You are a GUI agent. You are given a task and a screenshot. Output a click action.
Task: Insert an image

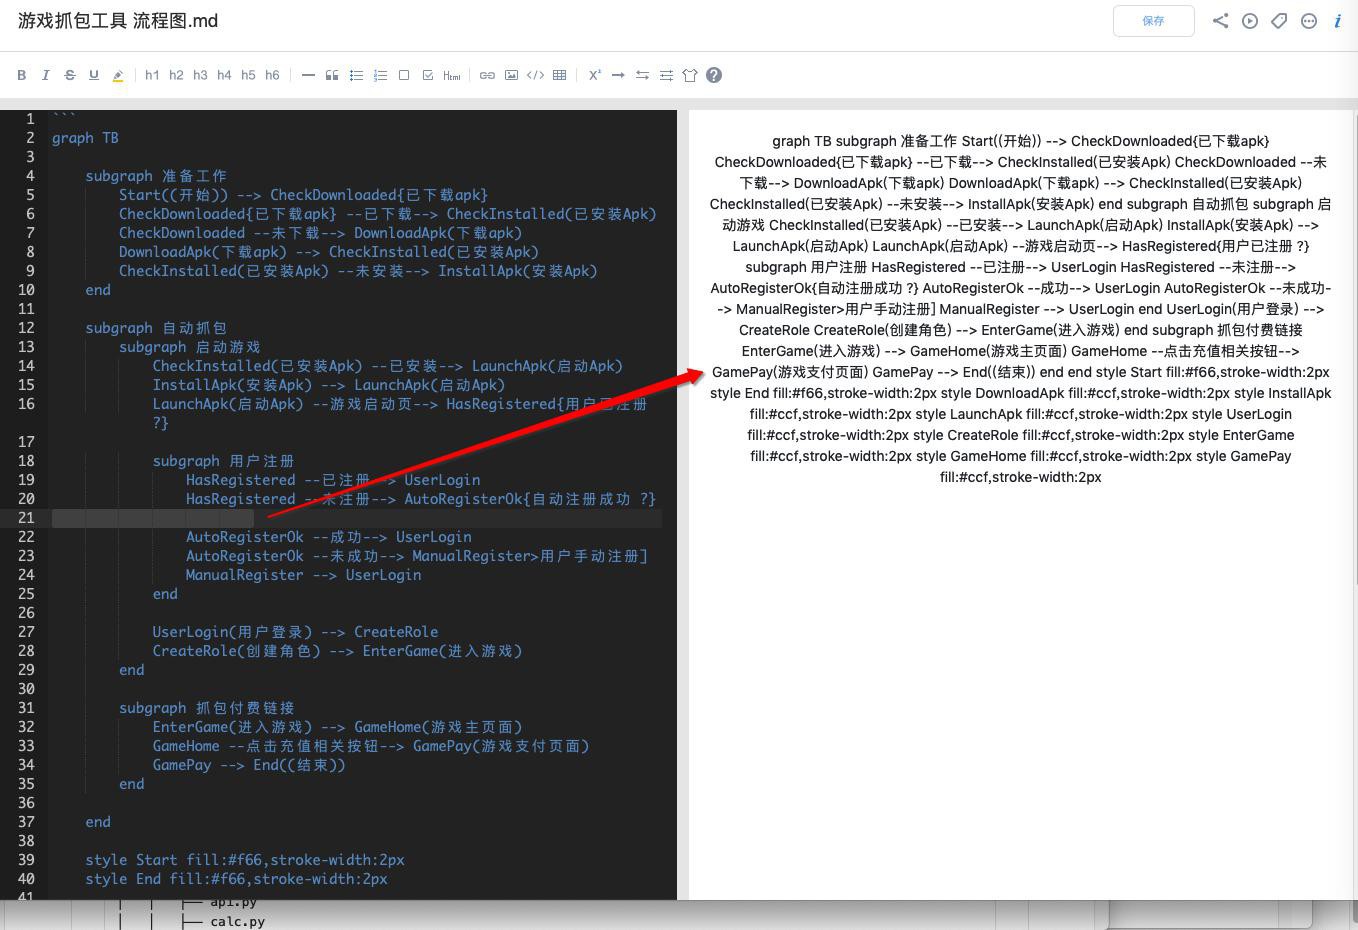pyautogui.click(x=511, y=75)
